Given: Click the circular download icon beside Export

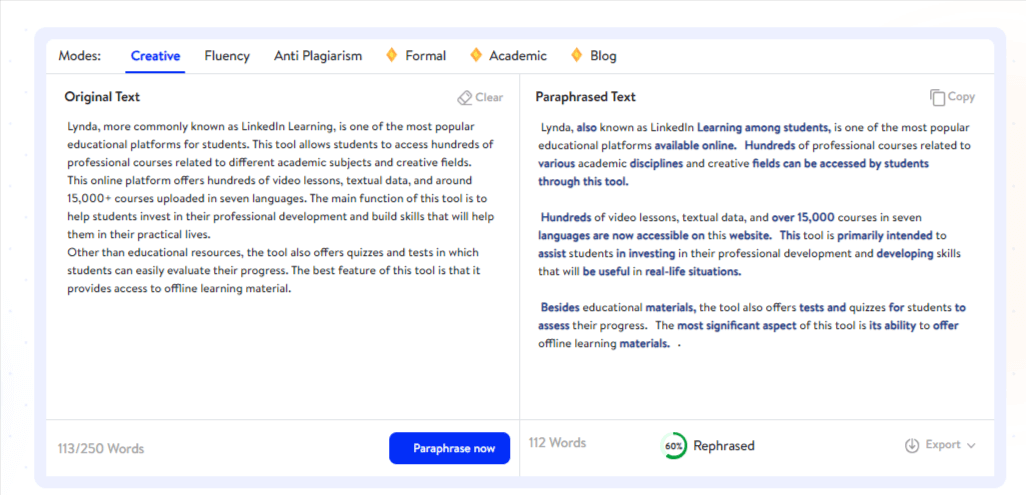Looking at the screenshot, I should point(912,446).
